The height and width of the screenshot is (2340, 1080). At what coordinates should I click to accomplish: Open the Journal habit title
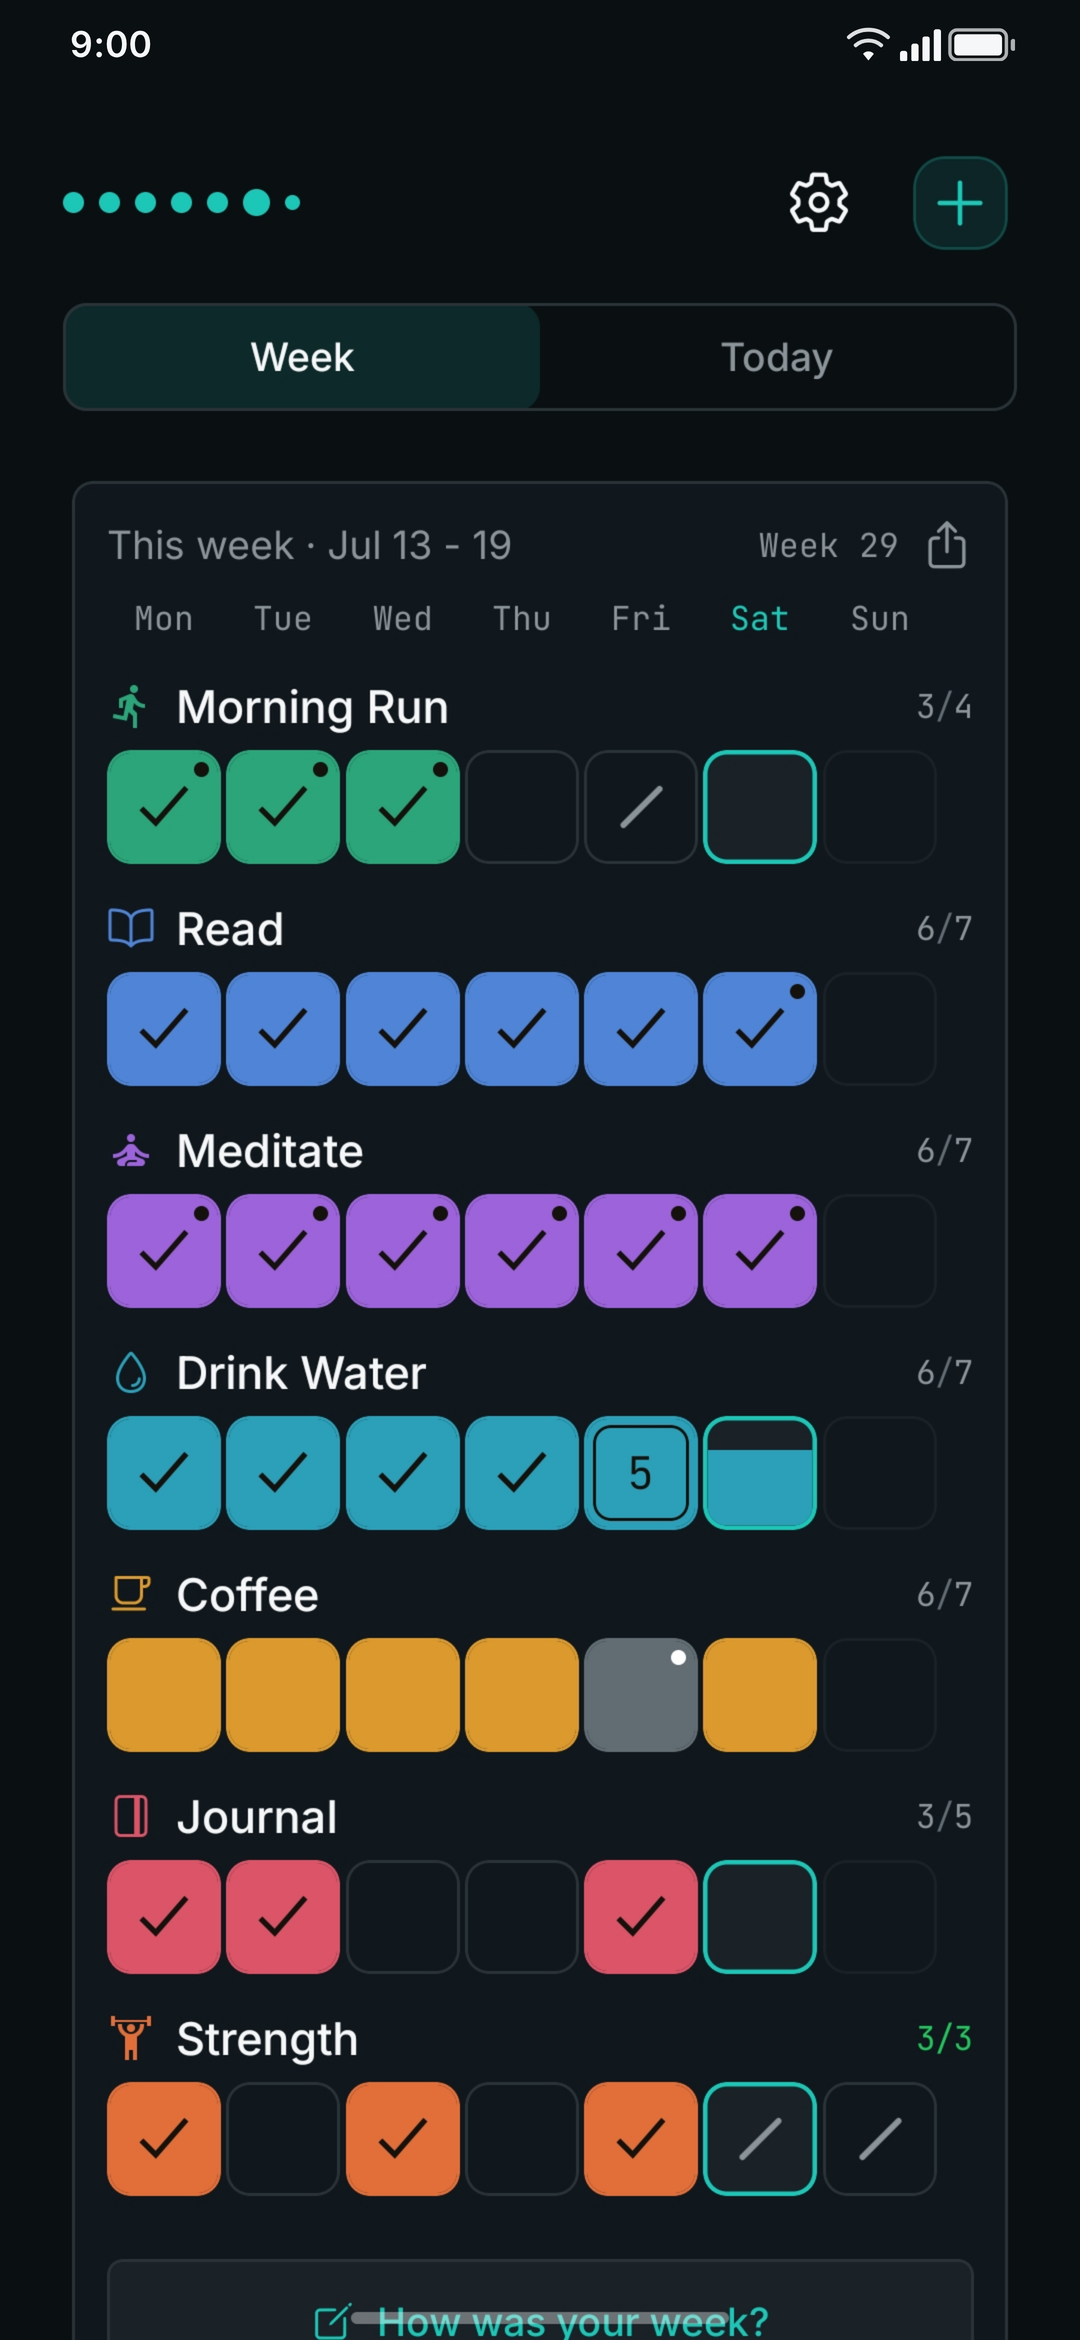click(x=257, y=1817)
